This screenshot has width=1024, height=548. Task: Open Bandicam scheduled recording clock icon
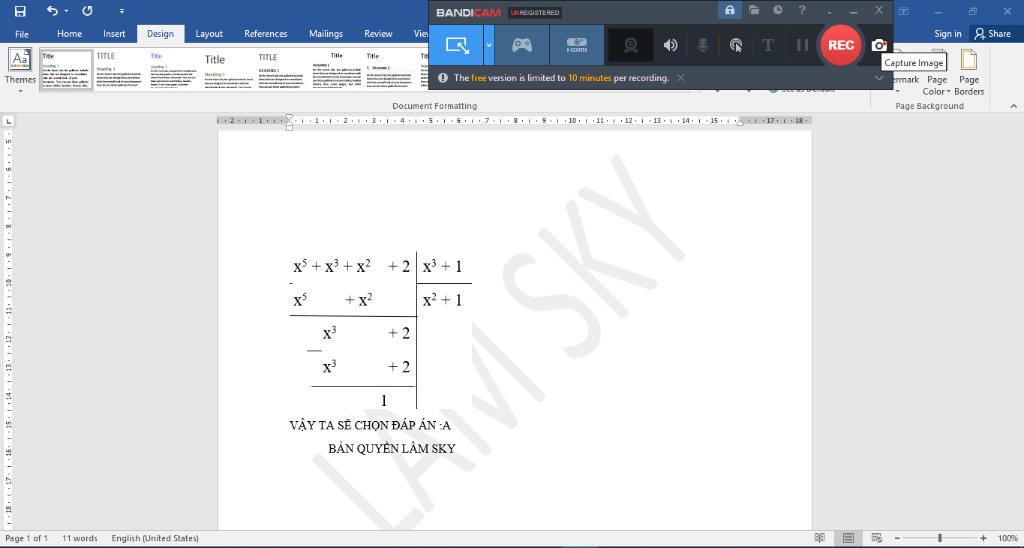[778, 10]
